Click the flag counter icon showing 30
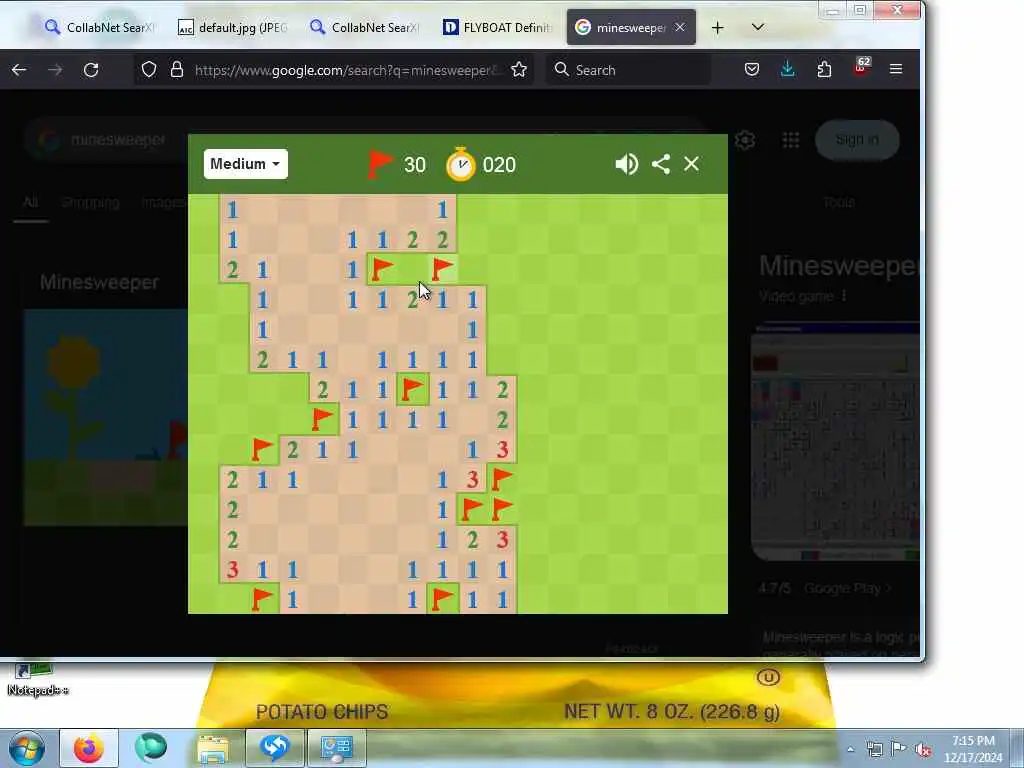 tap(379, 164)
